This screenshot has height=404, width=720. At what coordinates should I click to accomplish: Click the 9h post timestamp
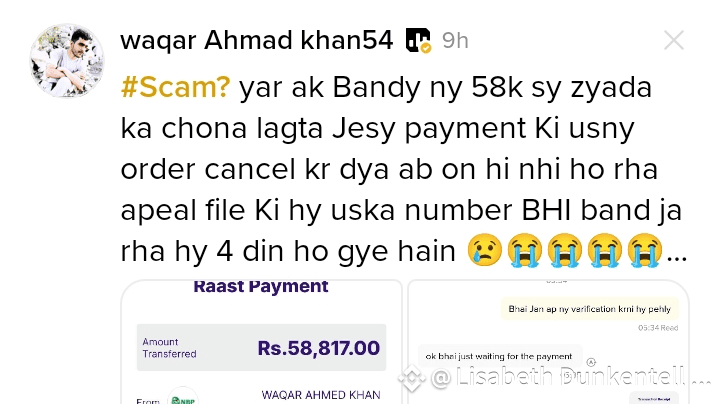455,41
